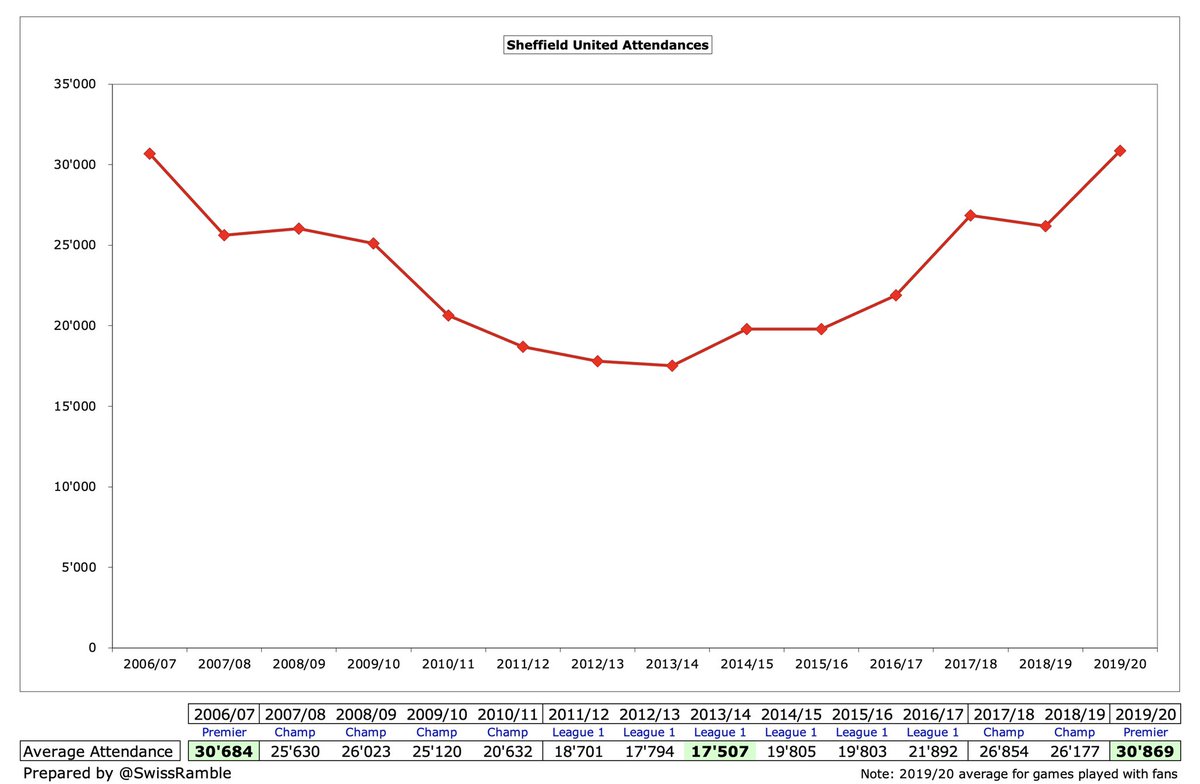Click the 2016/17 data point marker
1200x784 pixels.
(x=896, y=295)
